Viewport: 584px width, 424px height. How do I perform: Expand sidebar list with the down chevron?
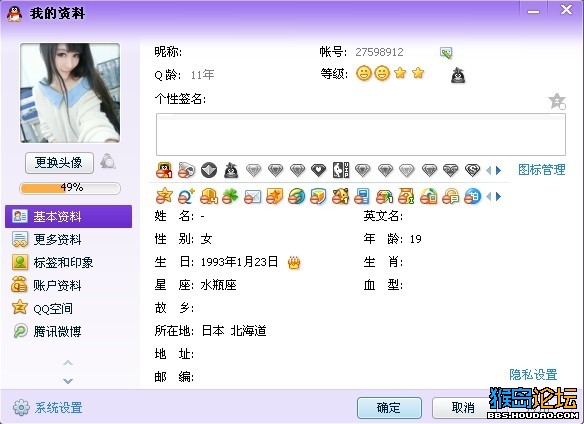[68, 381]
